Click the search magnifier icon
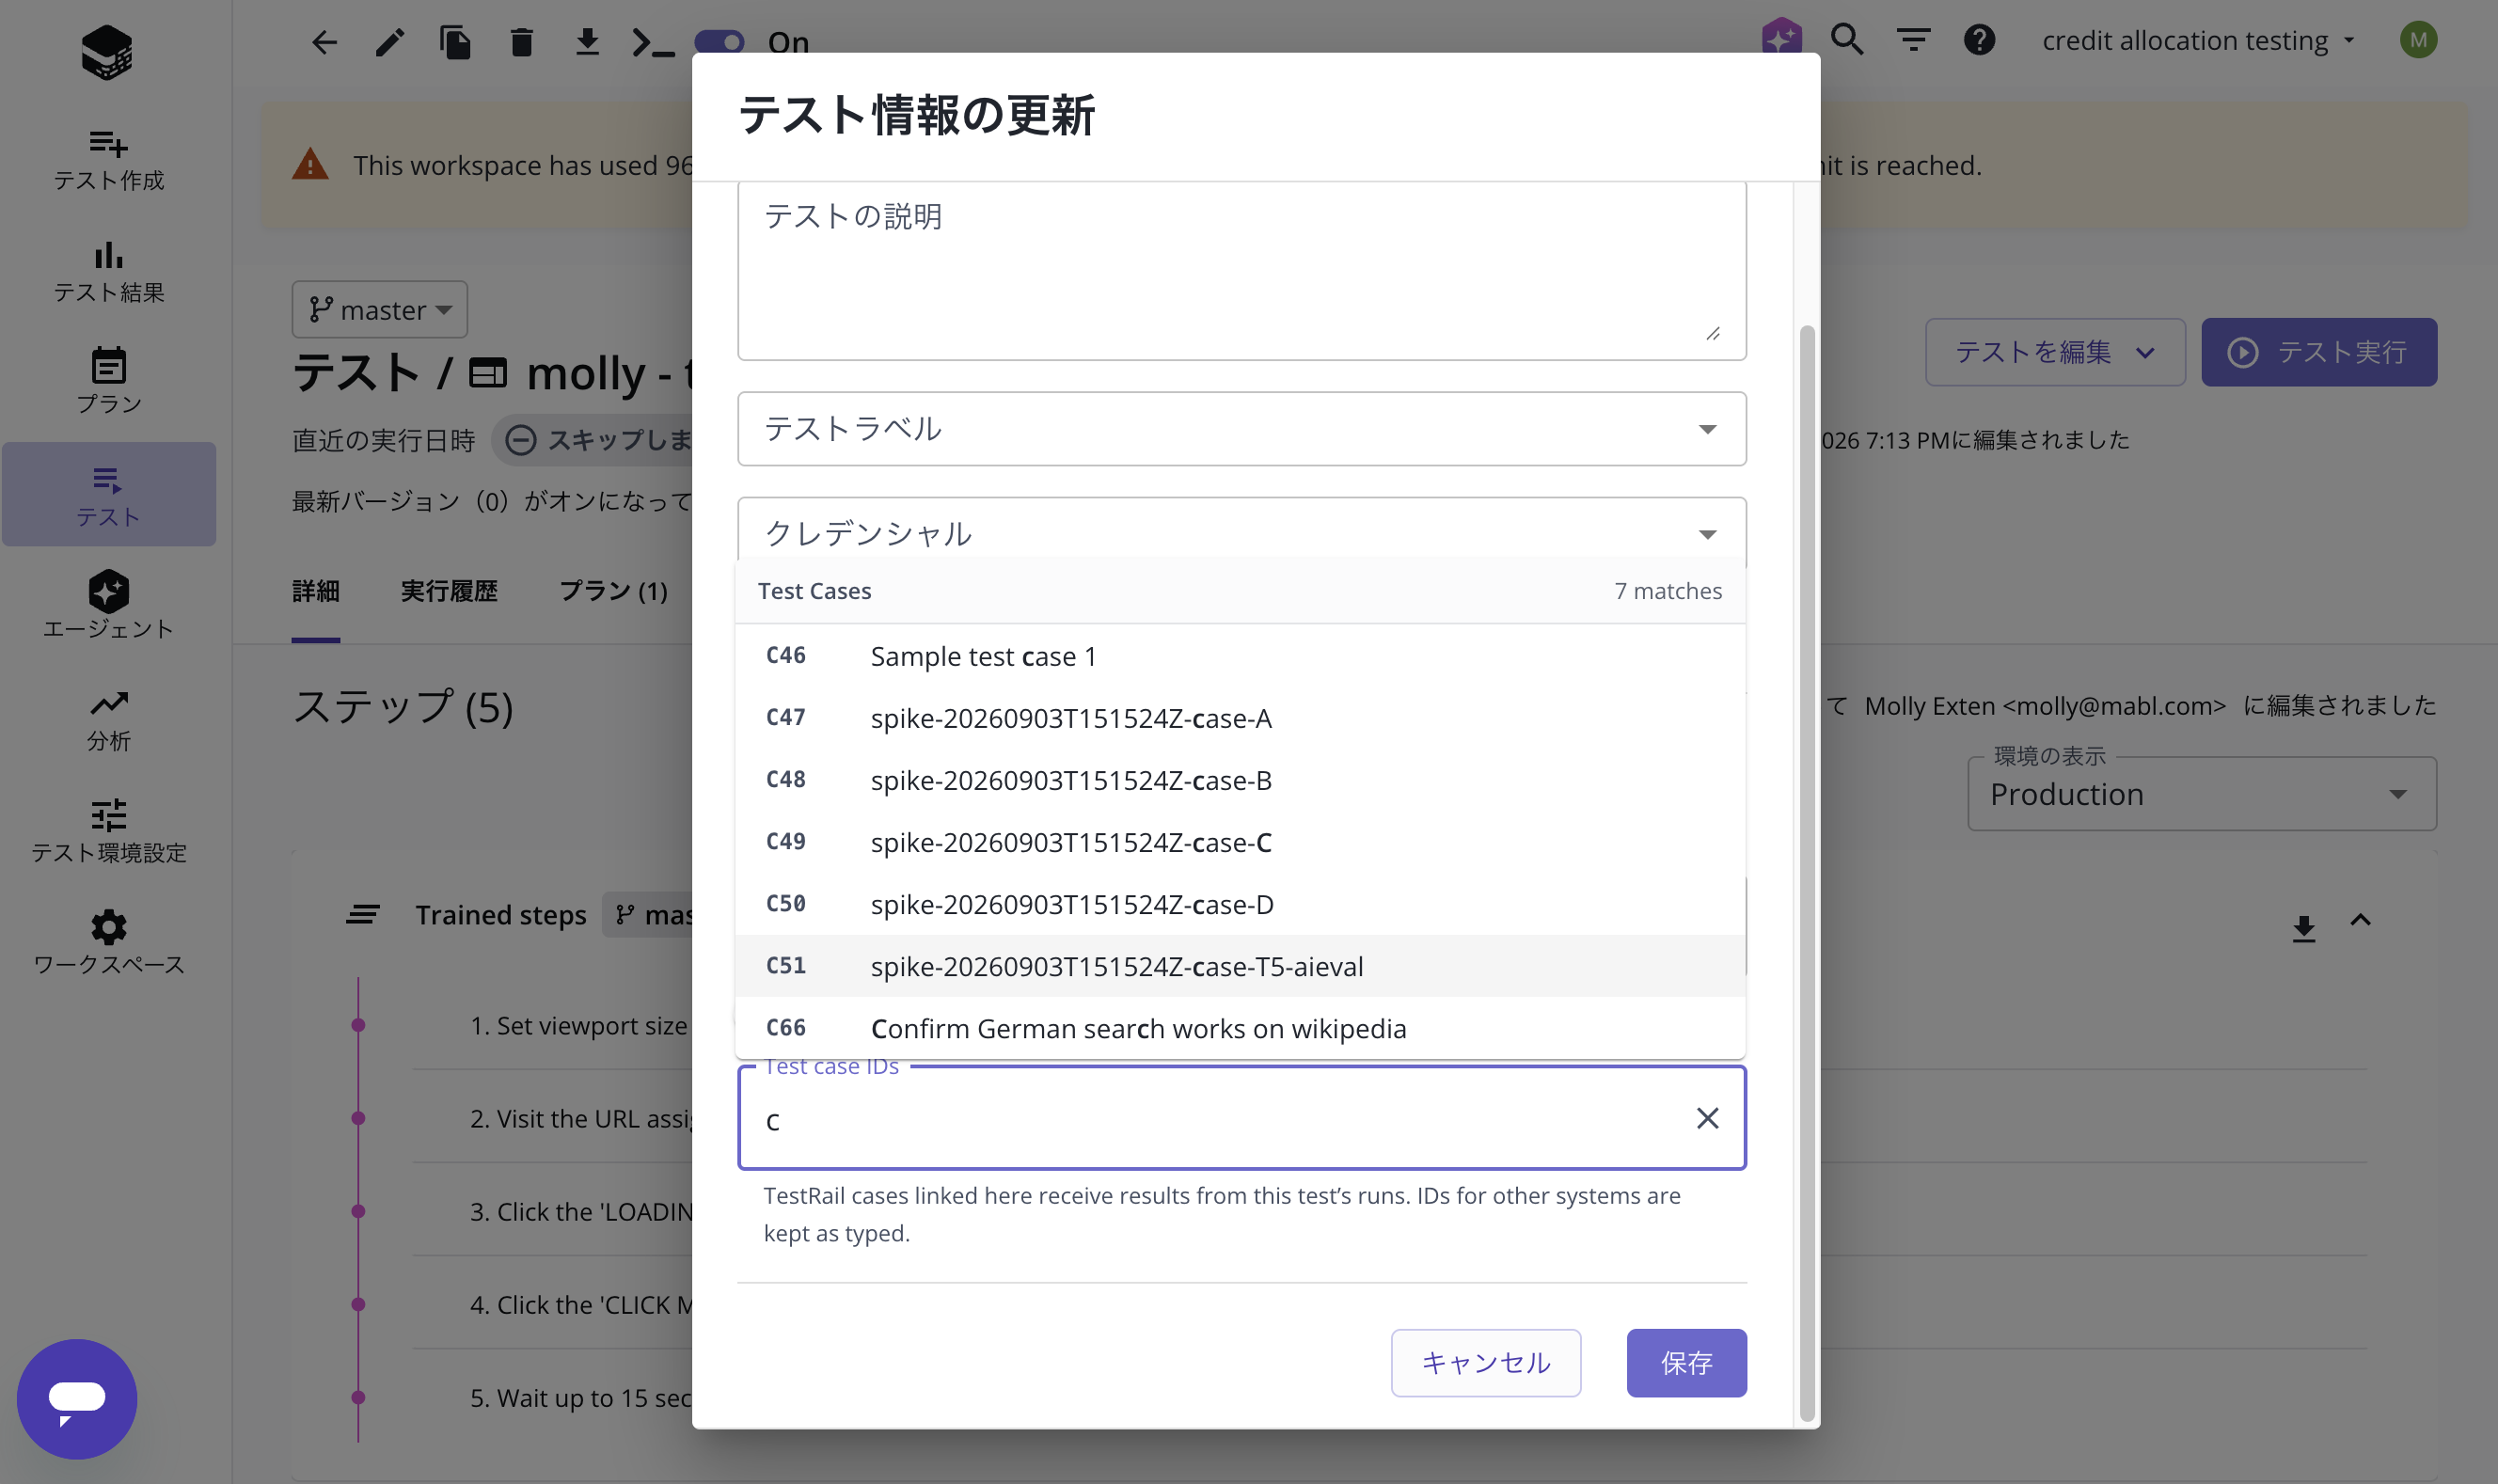Screen dimensions: 2498x1484 (x=1847, y=40)
